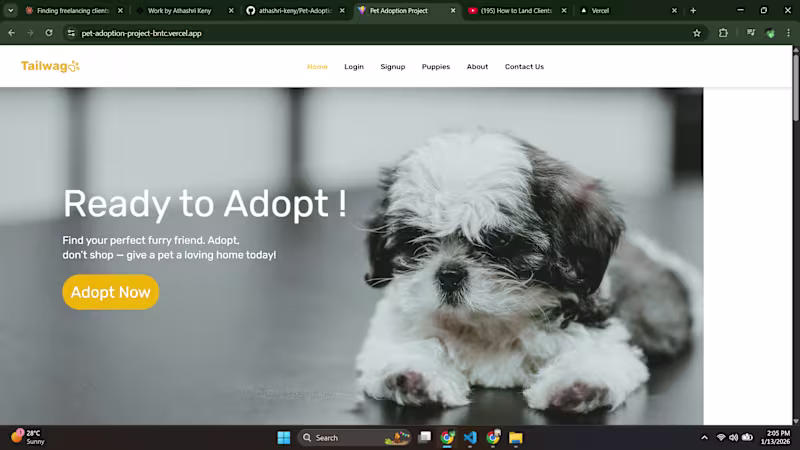The image size is (800, 450).
Task: Close the Pet Adoption Project tab
Action: point(453,10)
